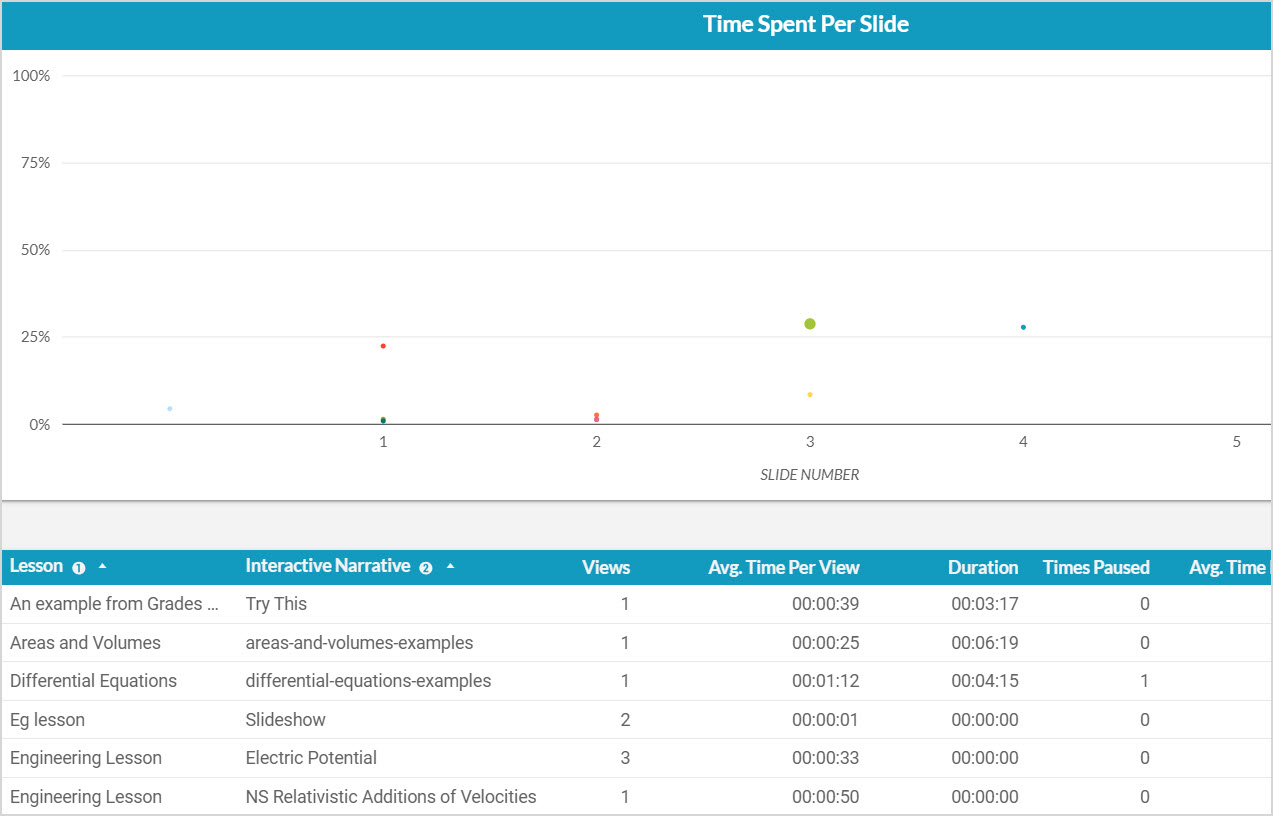
Task: Sort by the Views column header
Action: coord(606,568)
